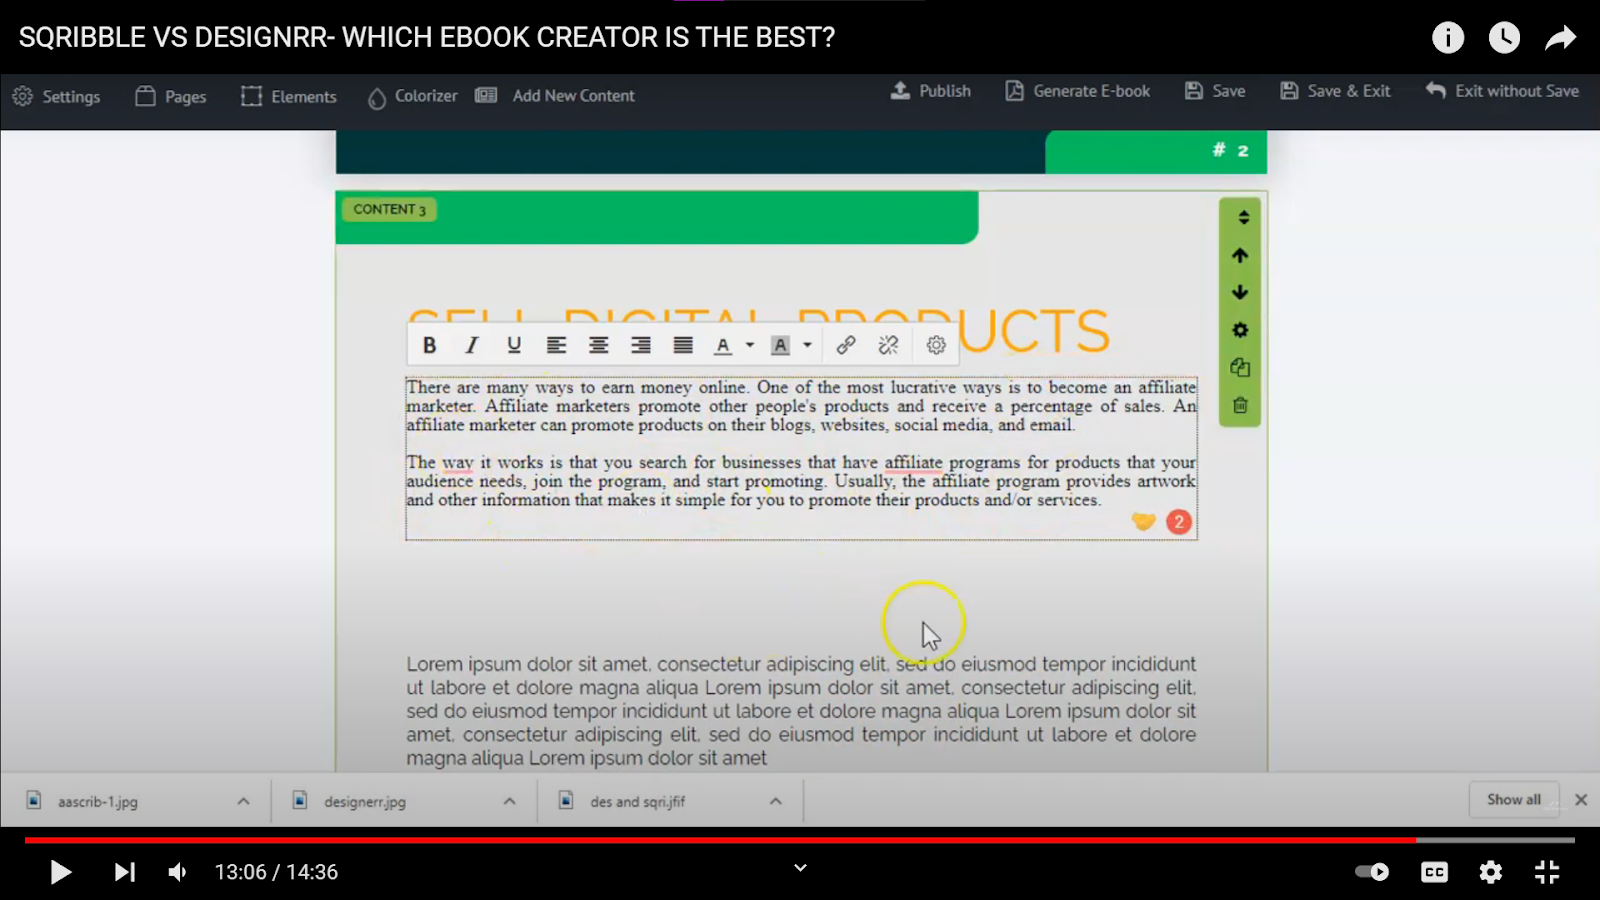Skip to the next video

pyautogui.click(x=124, y=872)
